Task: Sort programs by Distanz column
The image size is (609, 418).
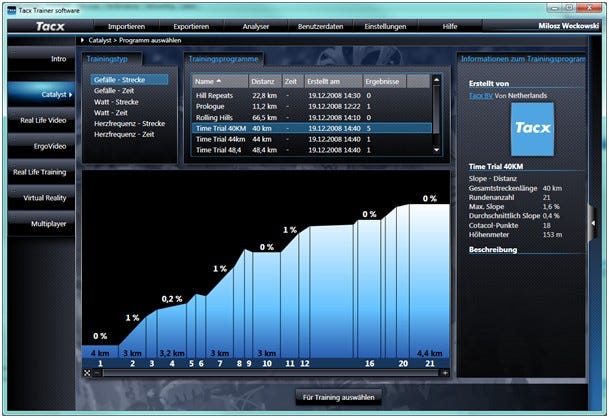Action: tap(265, 81)
